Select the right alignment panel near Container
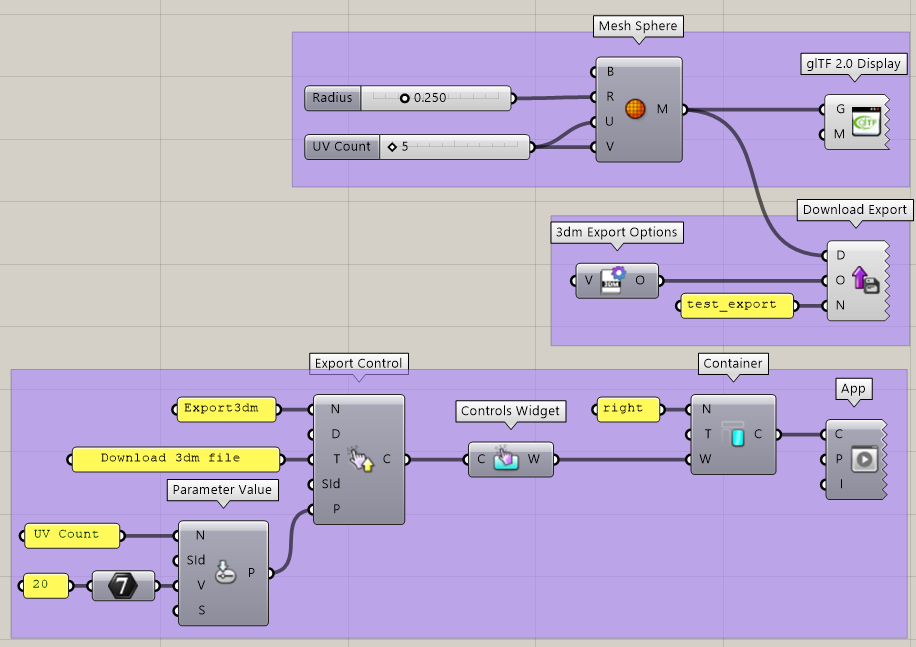916x647 pixels. point(627,409)
